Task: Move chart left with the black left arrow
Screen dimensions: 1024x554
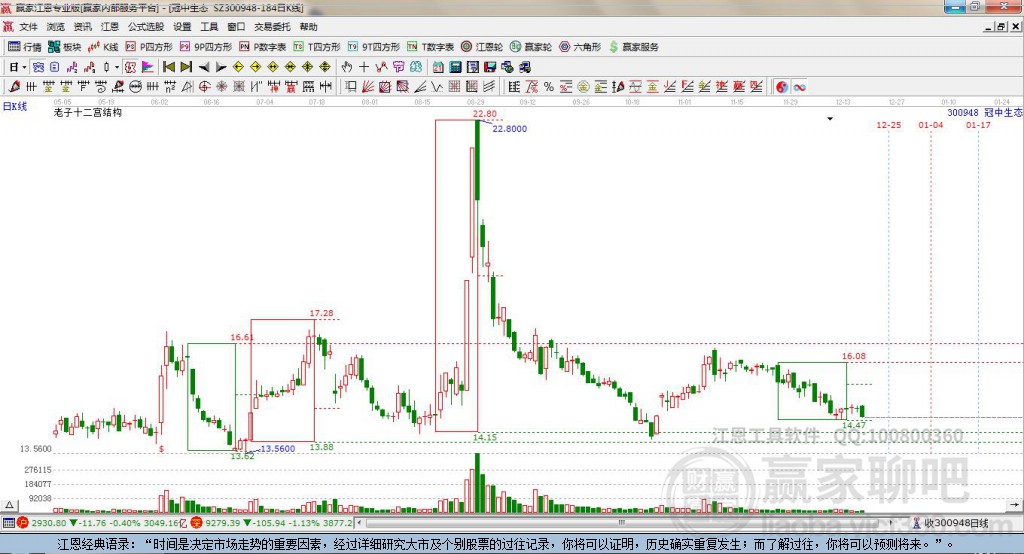Action: point(204,67)
